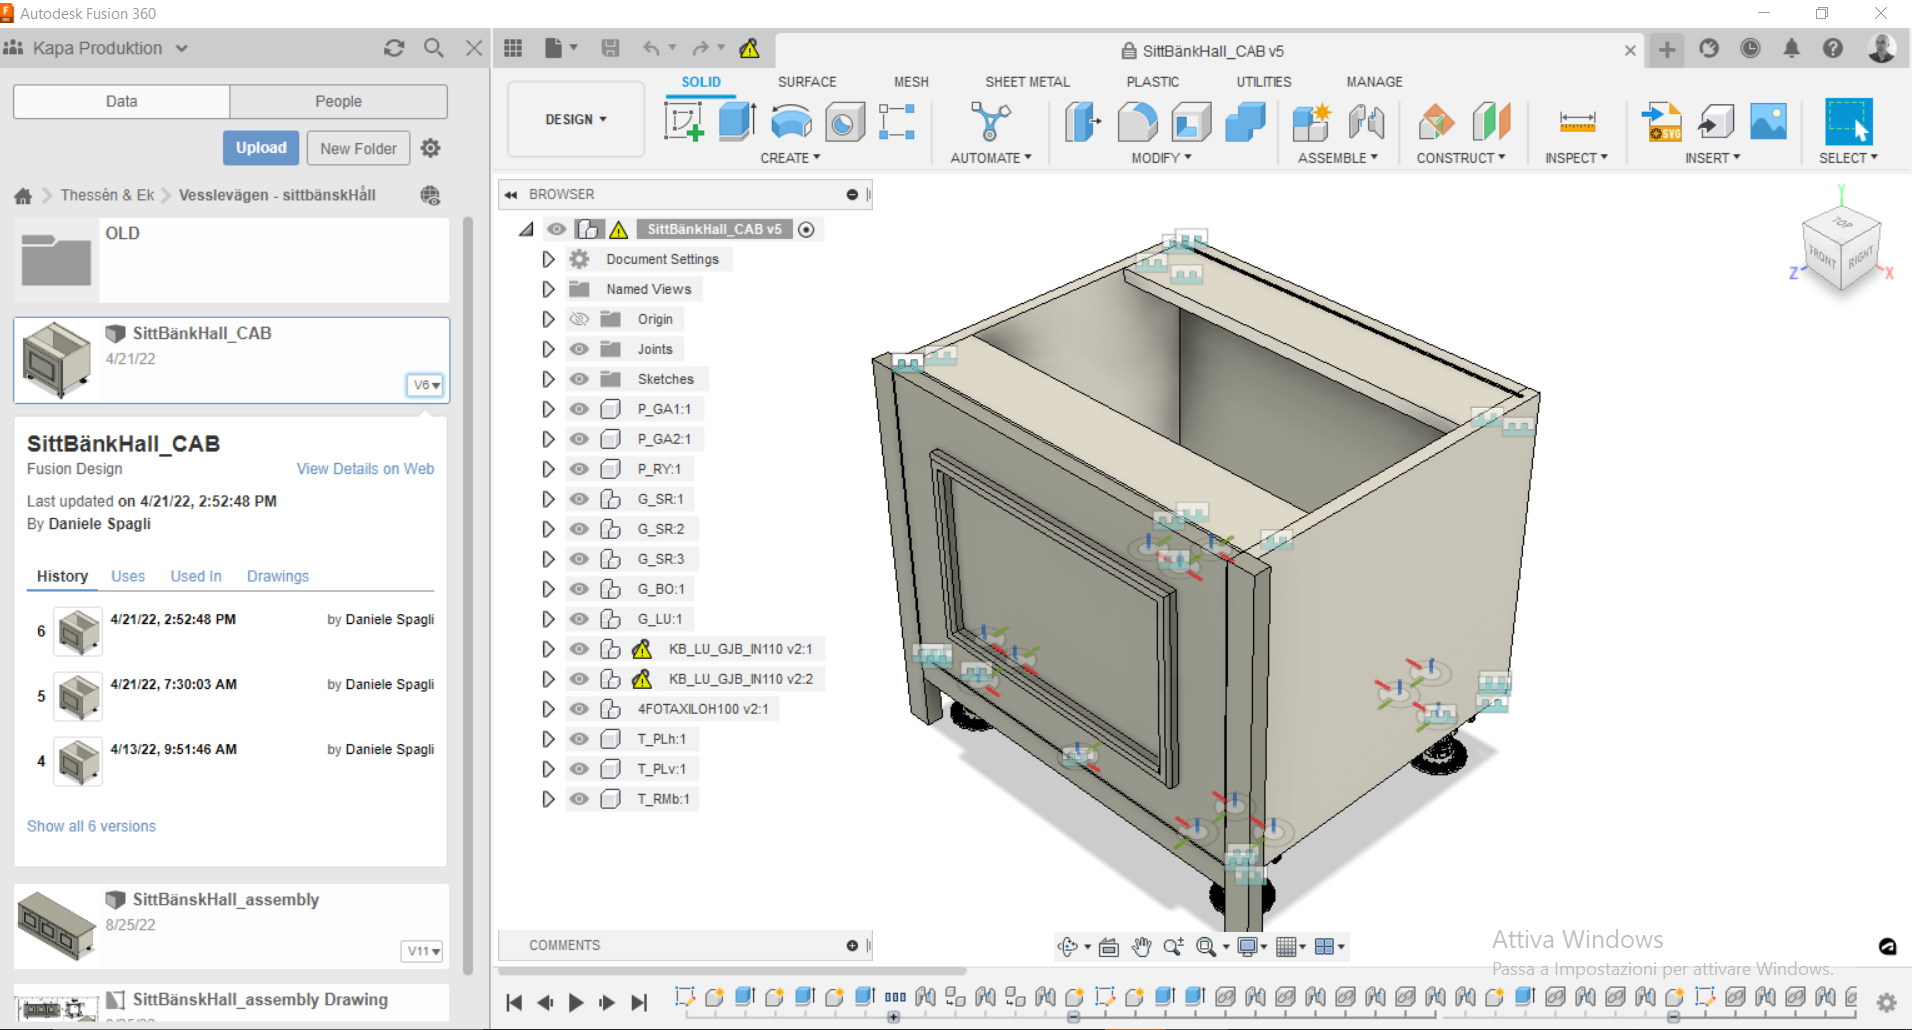Viewport: 1912px width, 1030px height.
Task: Switch to the SHEET METAL tab
Action: pyautogui.click(x=1027, y=82)
